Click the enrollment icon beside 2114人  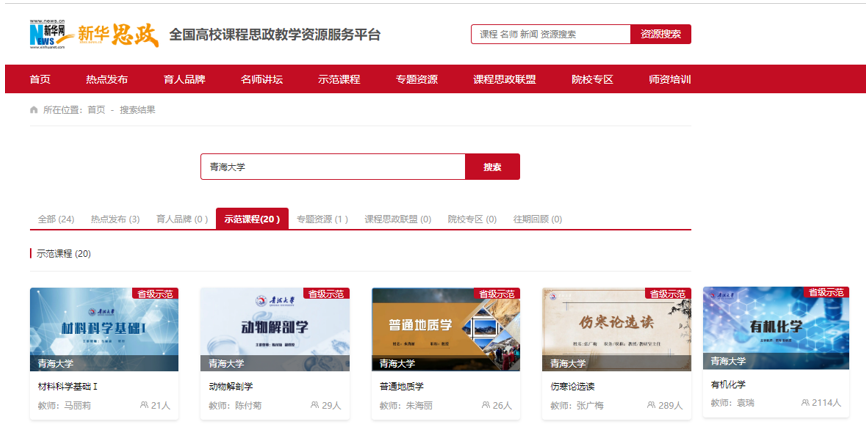coord(806,402)
